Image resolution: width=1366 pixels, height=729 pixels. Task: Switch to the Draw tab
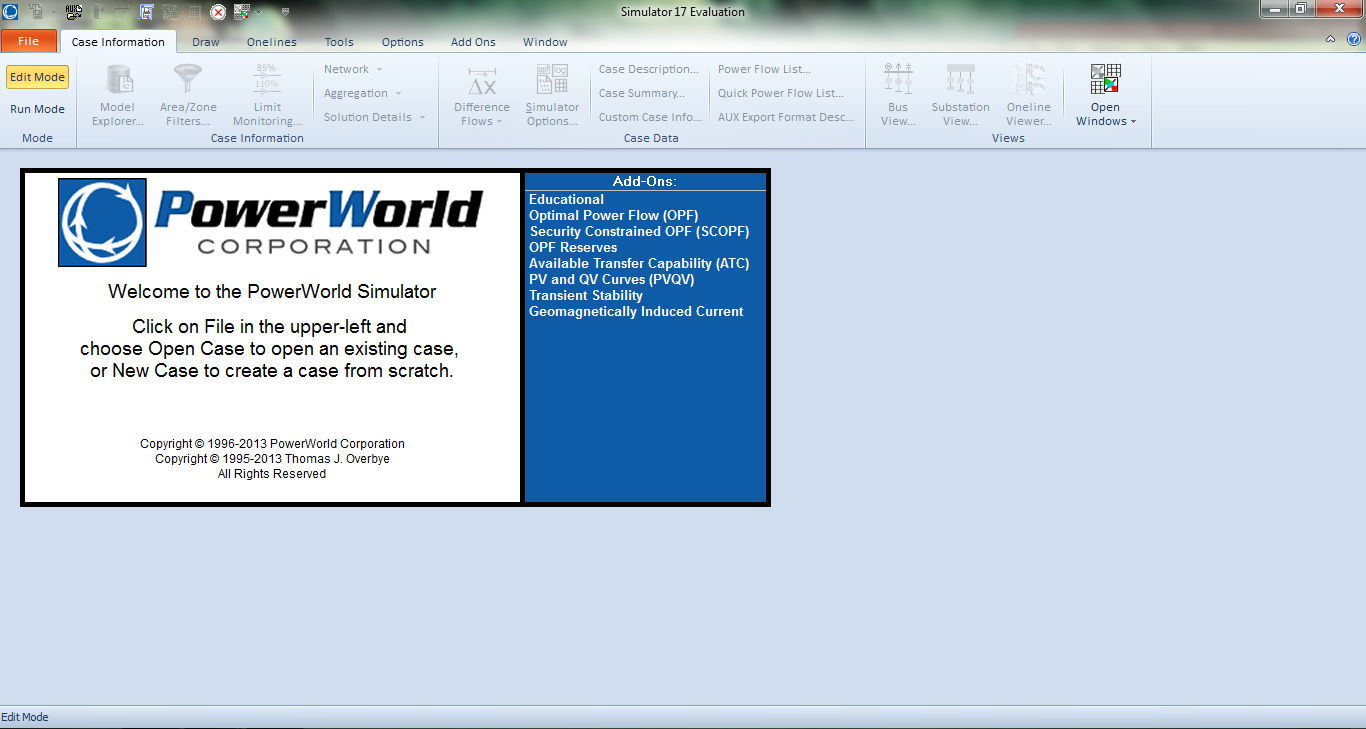click(x=205, y=42)
